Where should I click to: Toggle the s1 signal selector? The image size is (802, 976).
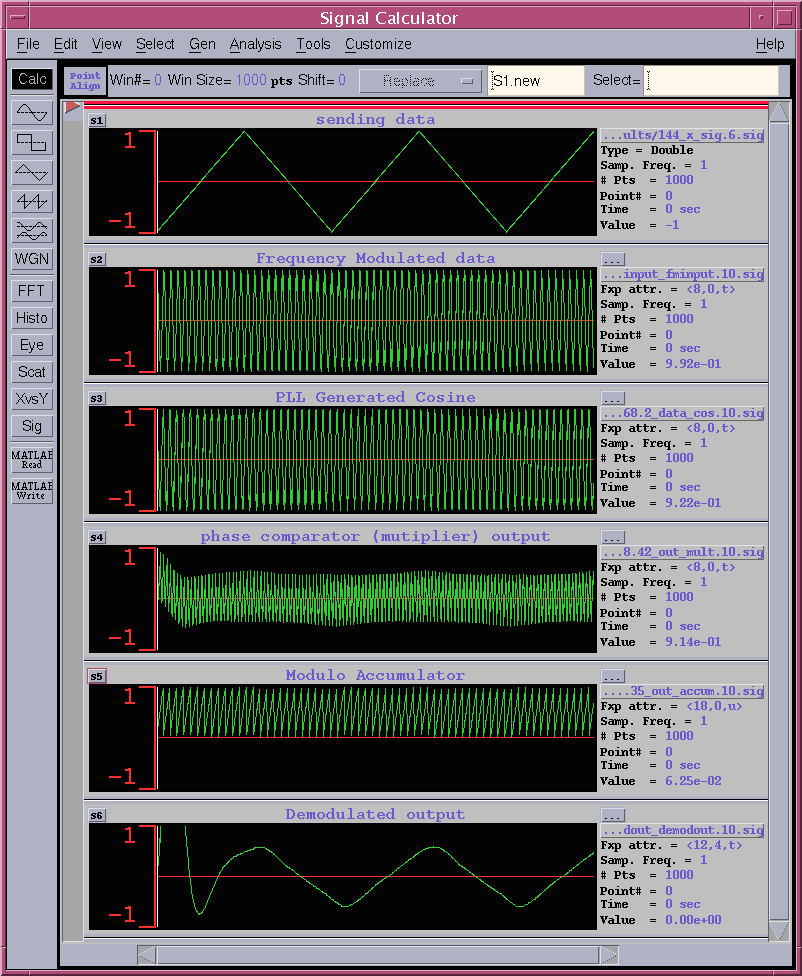(x=97, y=121)
